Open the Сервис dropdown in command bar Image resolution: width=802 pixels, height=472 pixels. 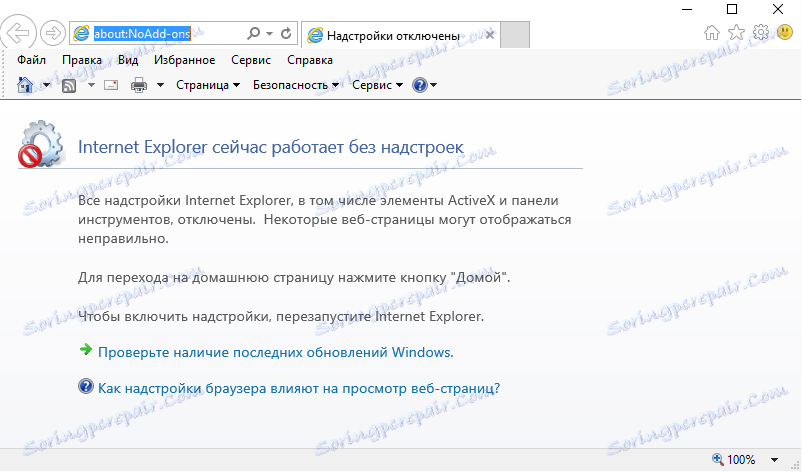click(x=377, y=85)
